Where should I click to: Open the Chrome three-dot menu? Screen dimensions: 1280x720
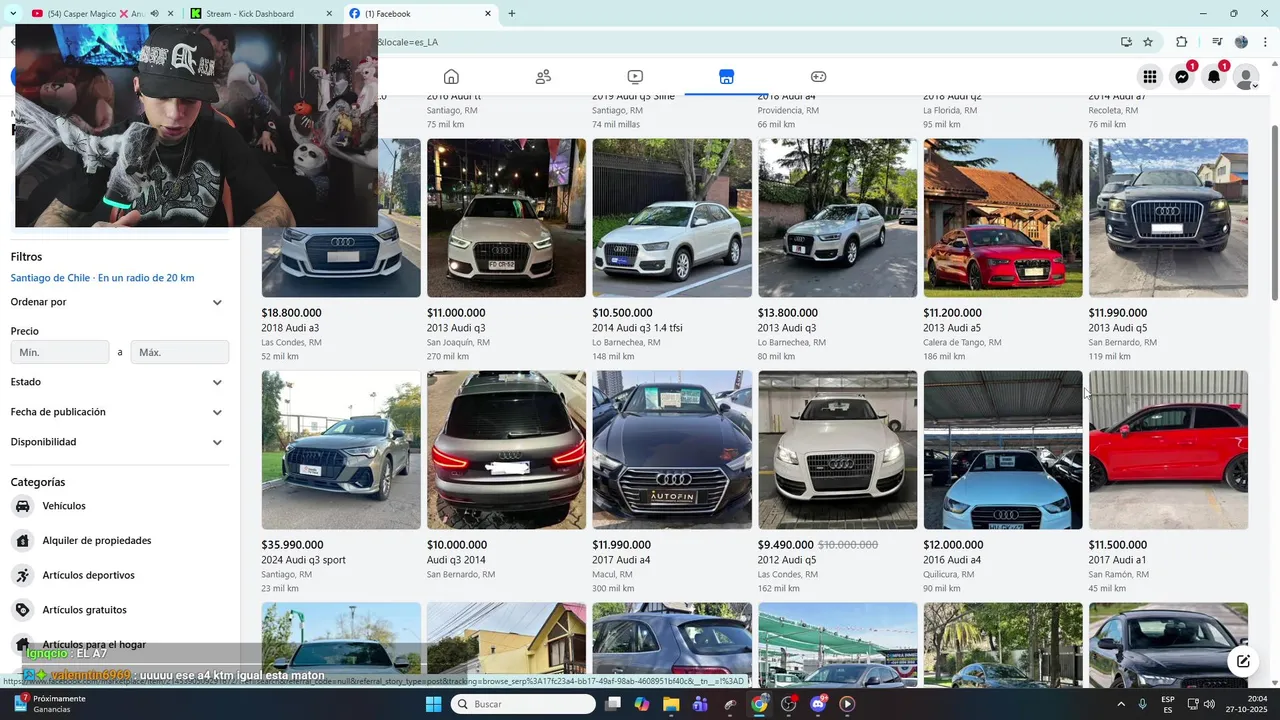(x=1264, y=42)
